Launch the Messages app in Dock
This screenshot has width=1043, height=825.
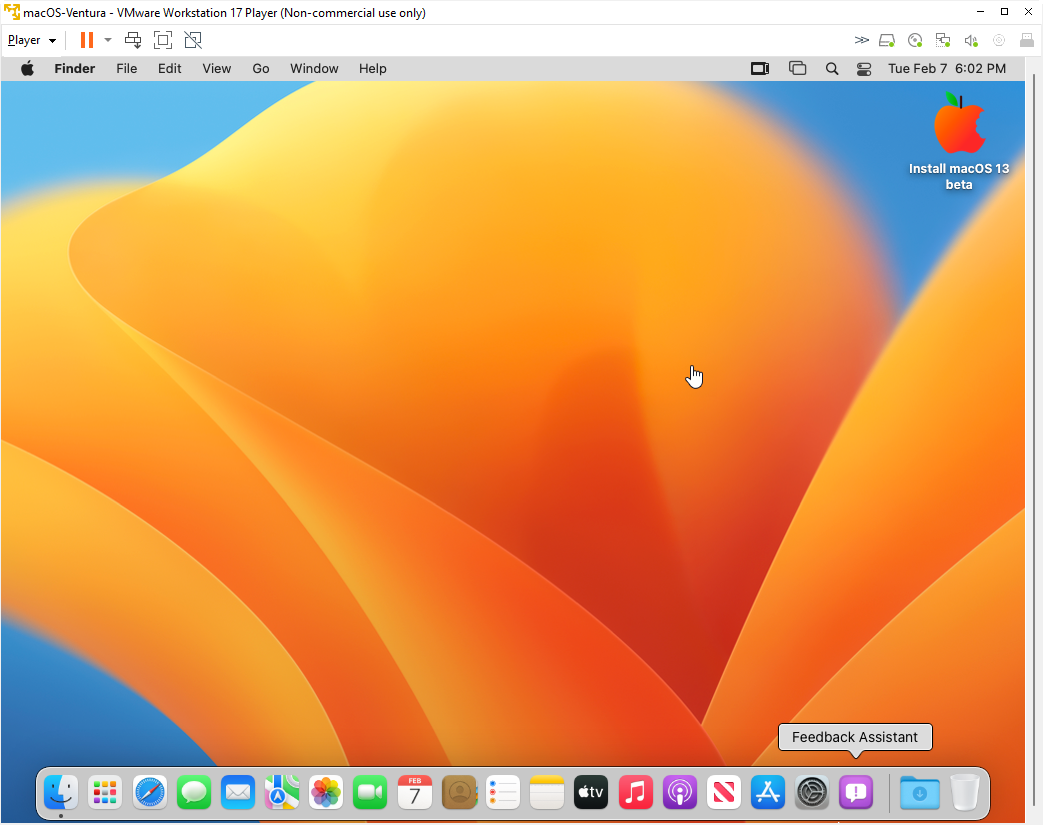point(194,793)
